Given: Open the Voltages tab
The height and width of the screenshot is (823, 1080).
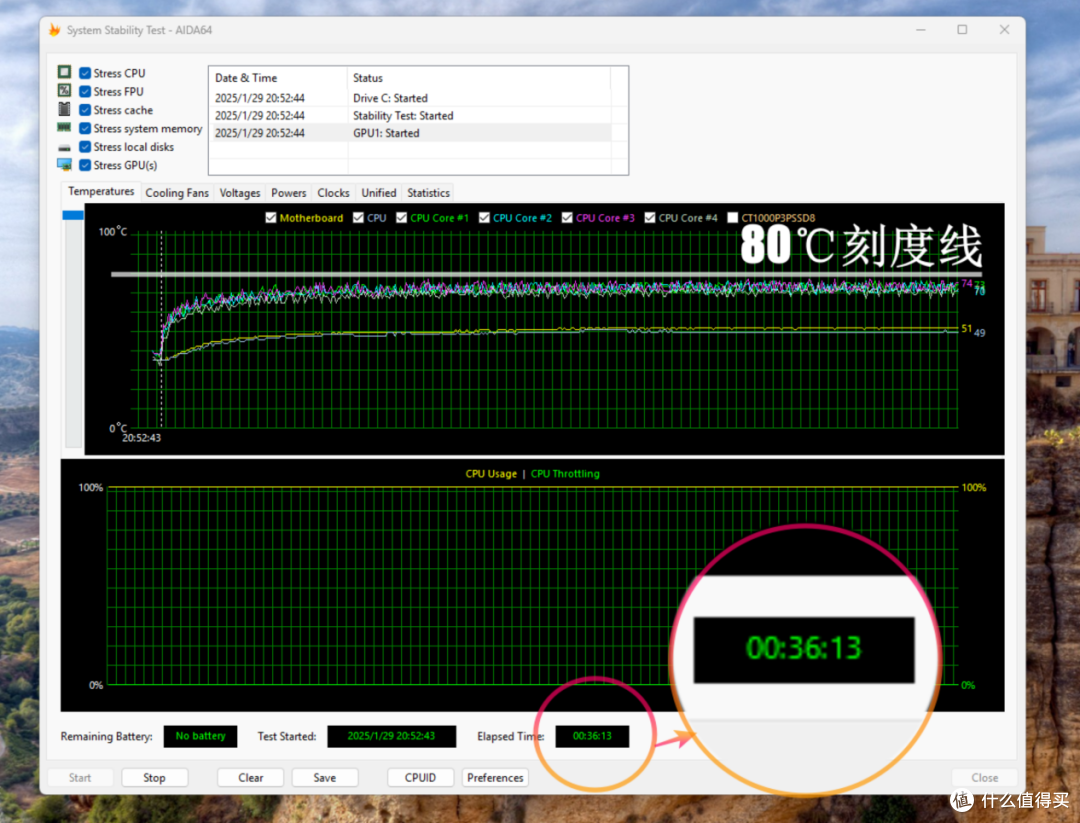Looking at the screenshot, I should coord(240,193).
